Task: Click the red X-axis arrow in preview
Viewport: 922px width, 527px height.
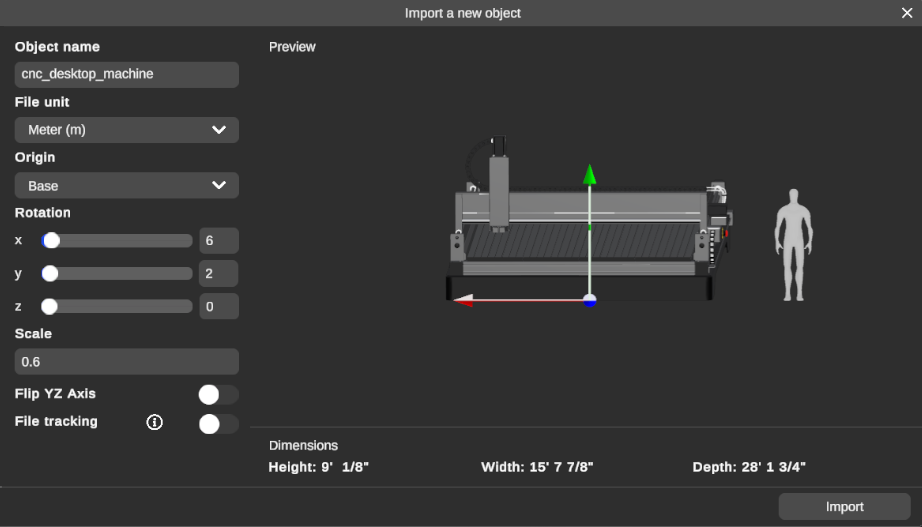Action: pos(464,299)
